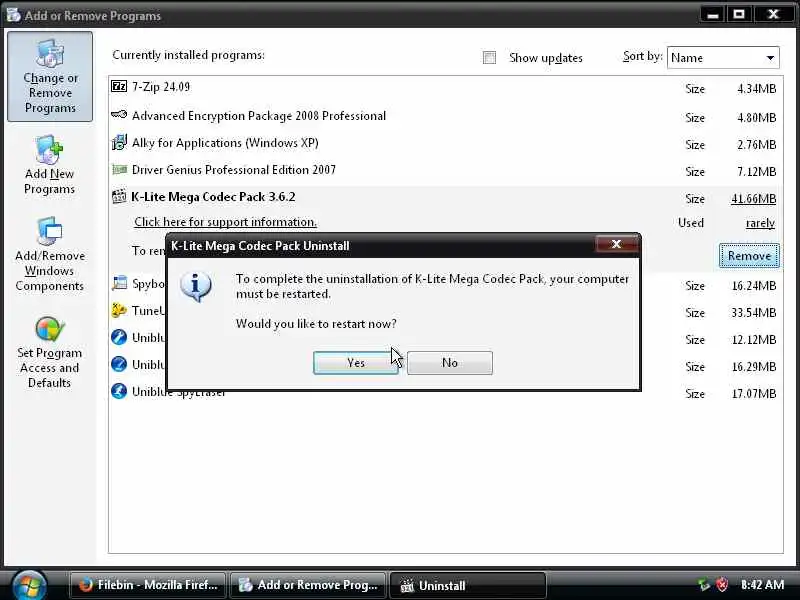Click the K-Lite Mega Codec Pack icon
800x600 pixels.
pyautogui.click(x=119, y=196)
